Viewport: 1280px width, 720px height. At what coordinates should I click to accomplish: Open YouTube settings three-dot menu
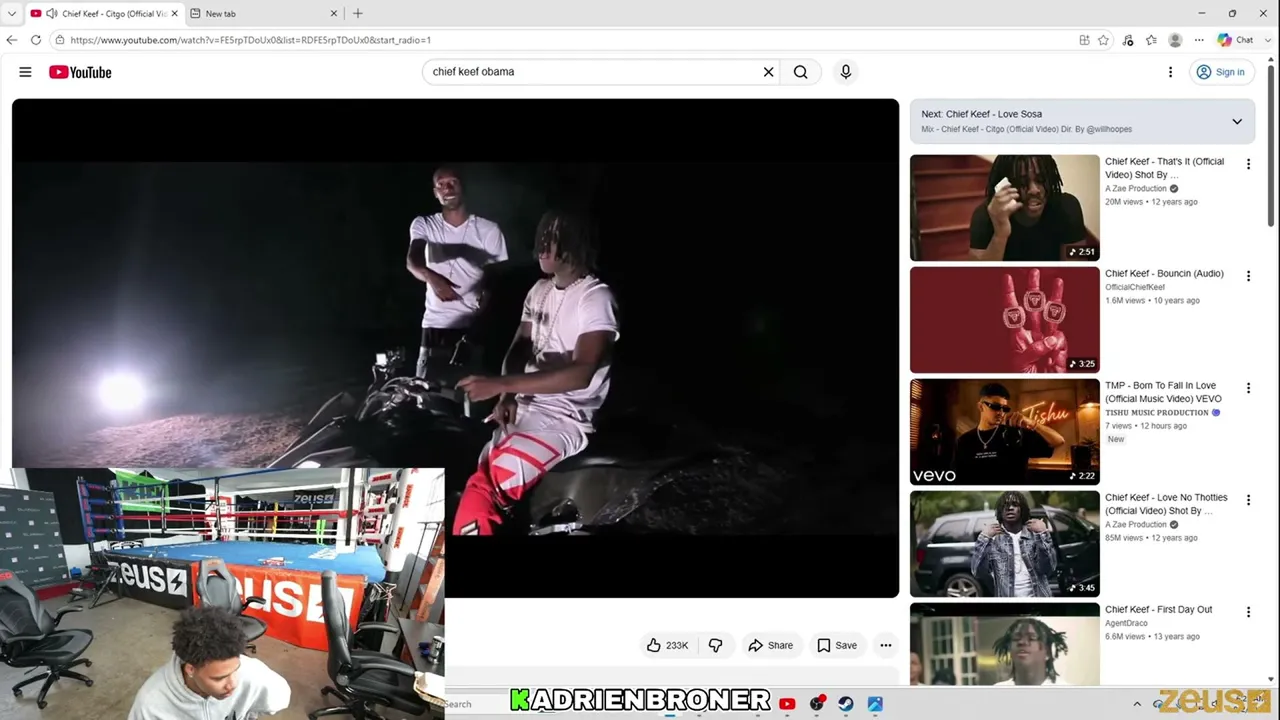coord(1170,72)
